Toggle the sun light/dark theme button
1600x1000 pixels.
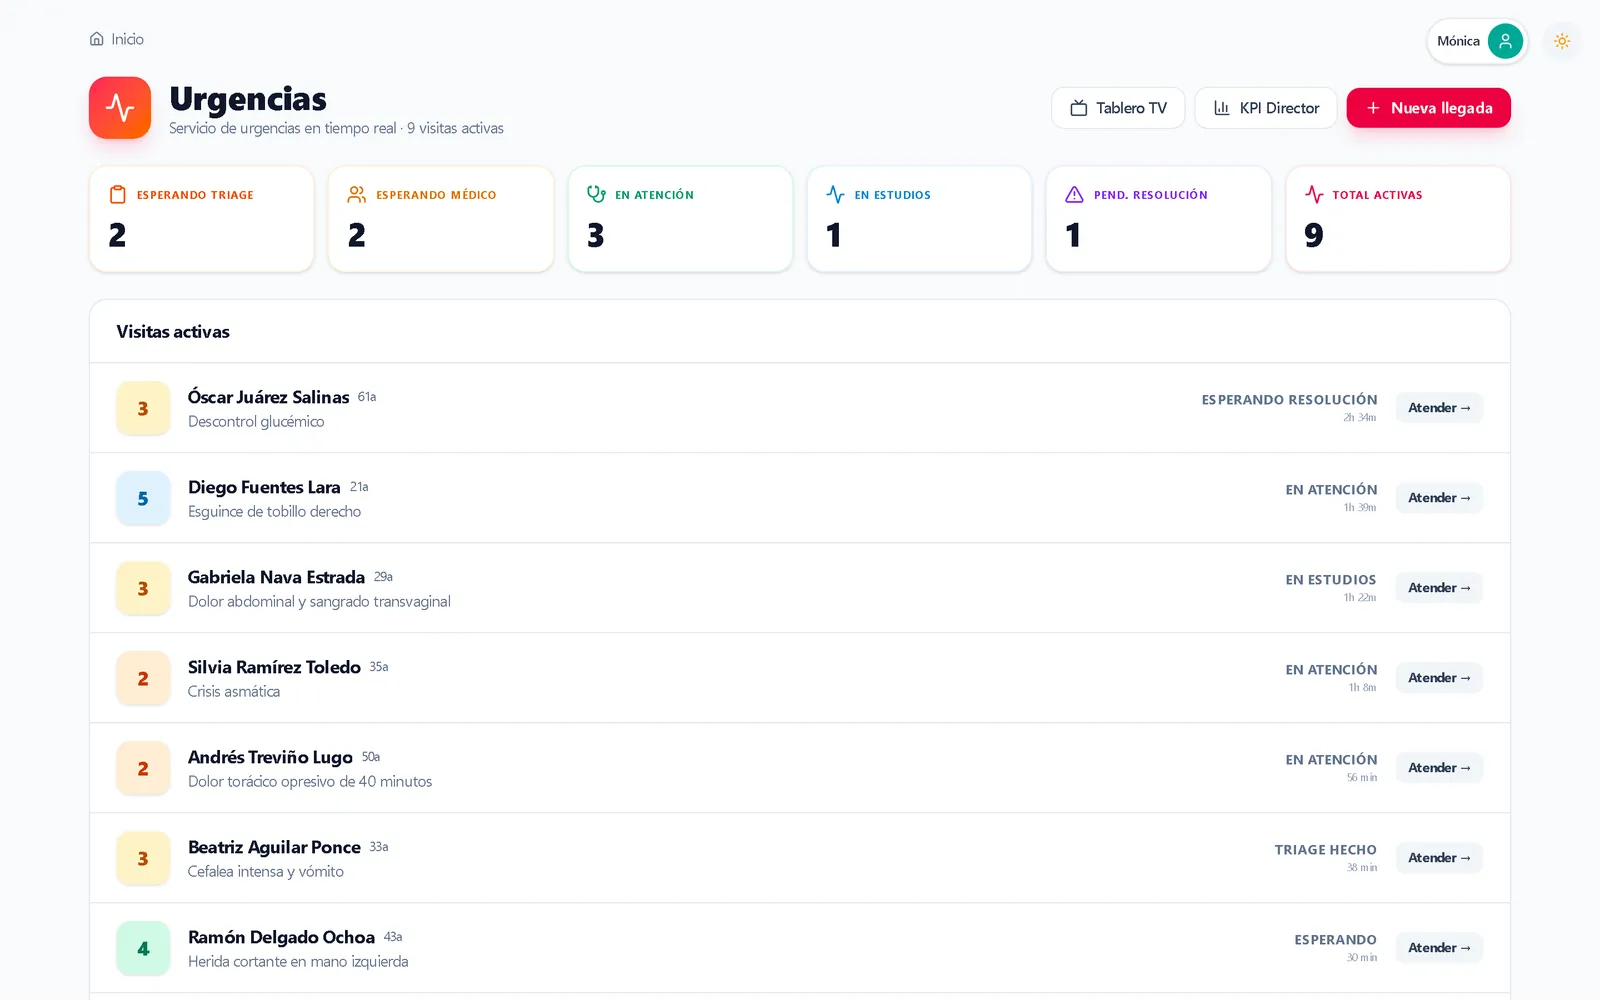point(1562,41)
